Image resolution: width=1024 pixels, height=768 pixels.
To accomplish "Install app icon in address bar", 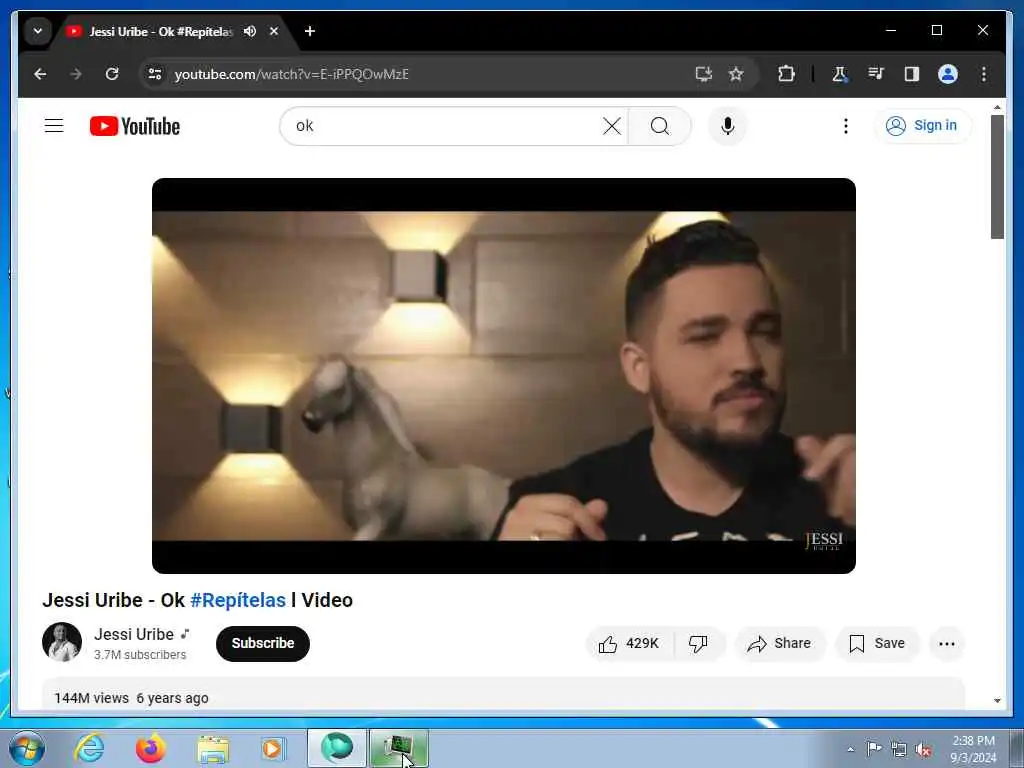I will point(703,74).
